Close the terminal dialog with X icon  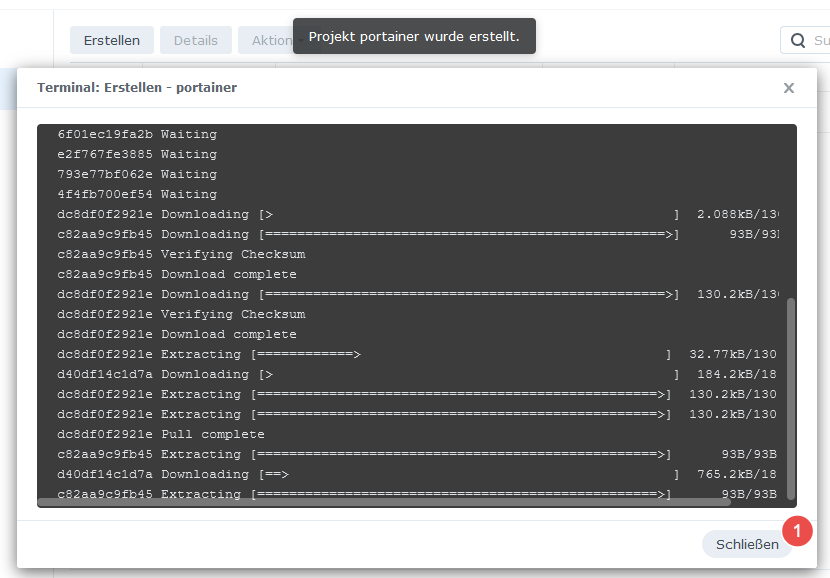[789, 88]
